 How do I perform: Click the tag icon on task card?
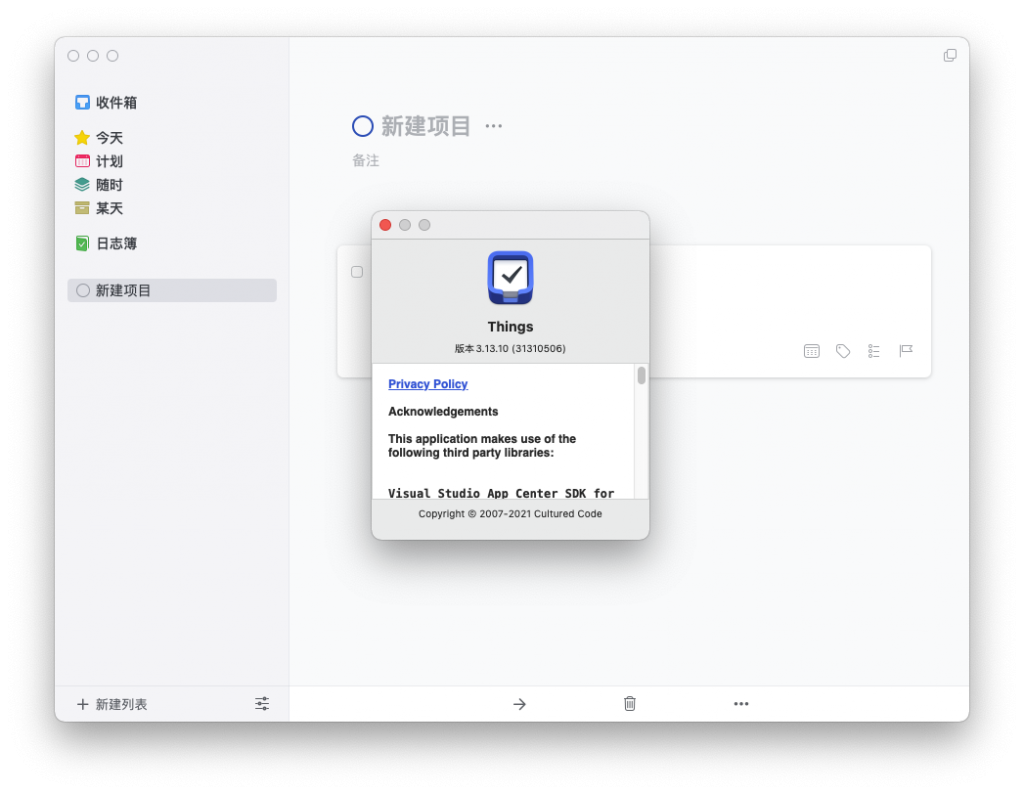[x=843, y=351]
